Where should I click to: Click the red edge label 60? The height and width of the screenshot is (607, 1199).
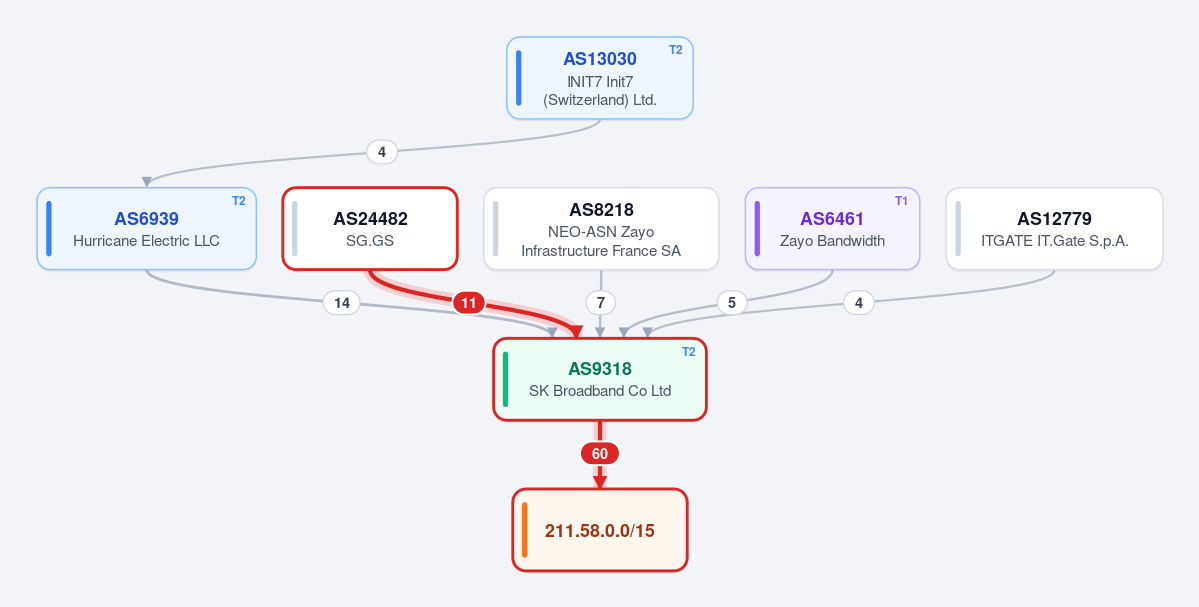pyautogui.click(x=600, y=454)
